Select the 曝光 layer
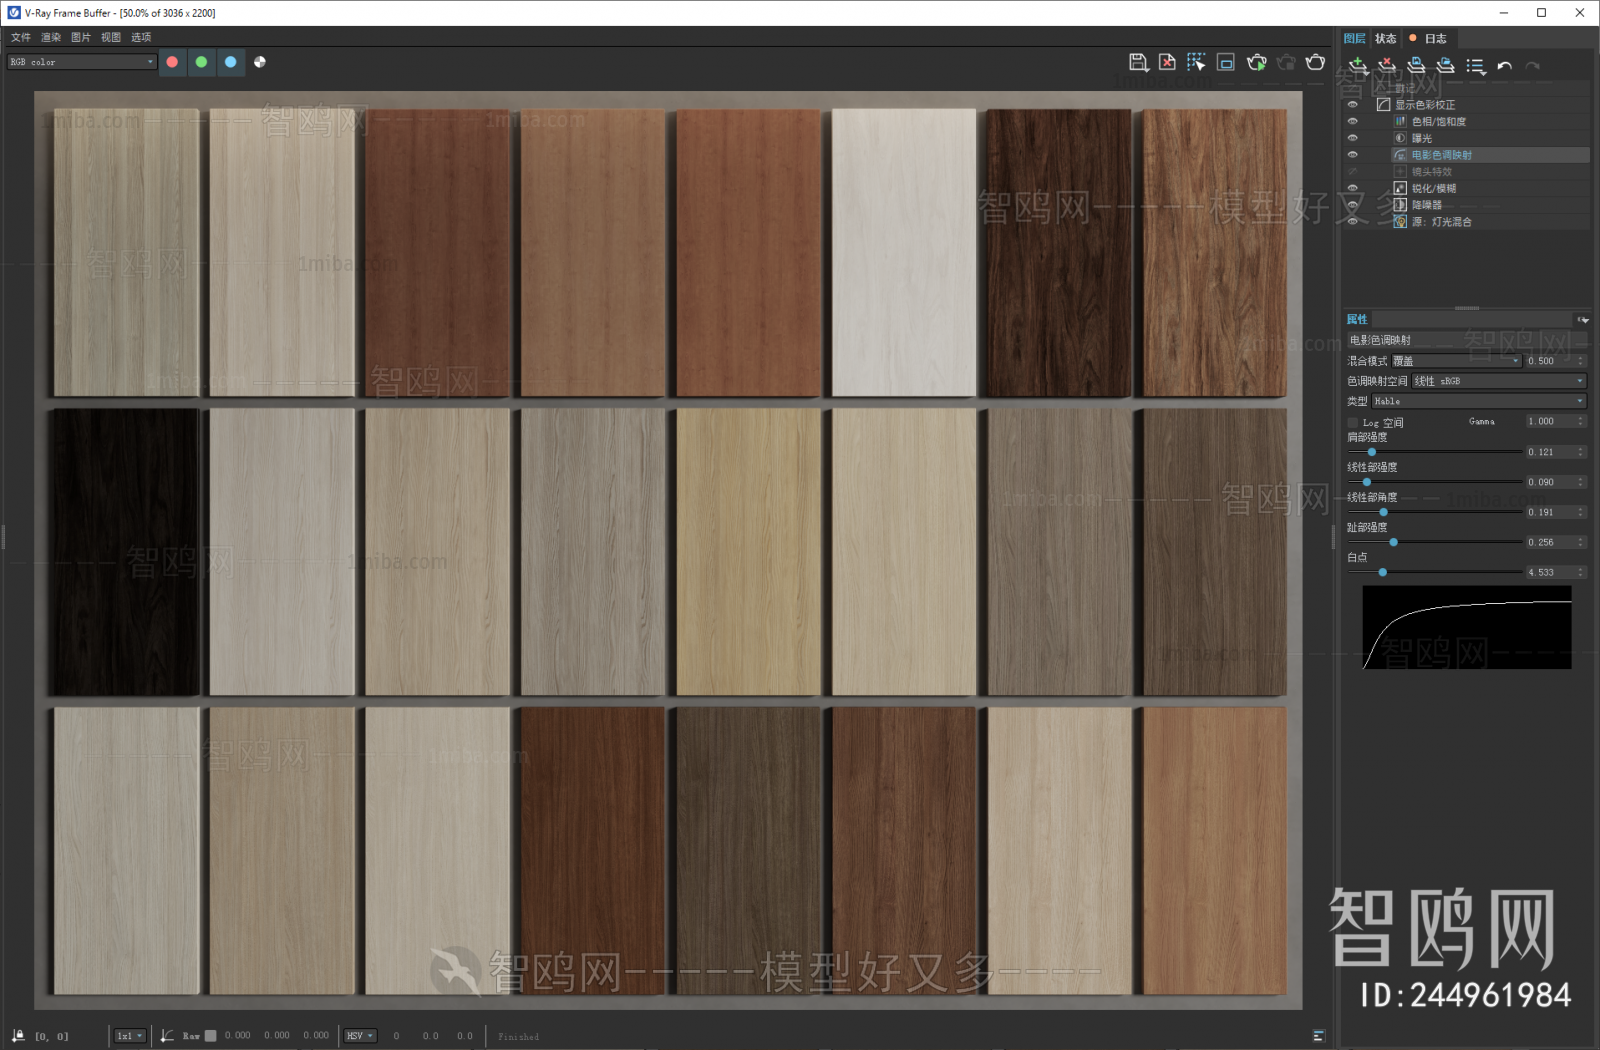1600x1050 pixels. (1490, 138)
